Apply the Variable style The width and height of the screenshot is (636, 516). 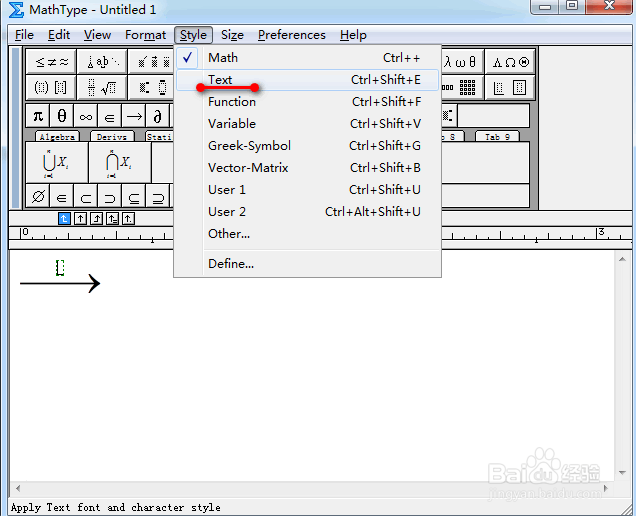(307, 124)
